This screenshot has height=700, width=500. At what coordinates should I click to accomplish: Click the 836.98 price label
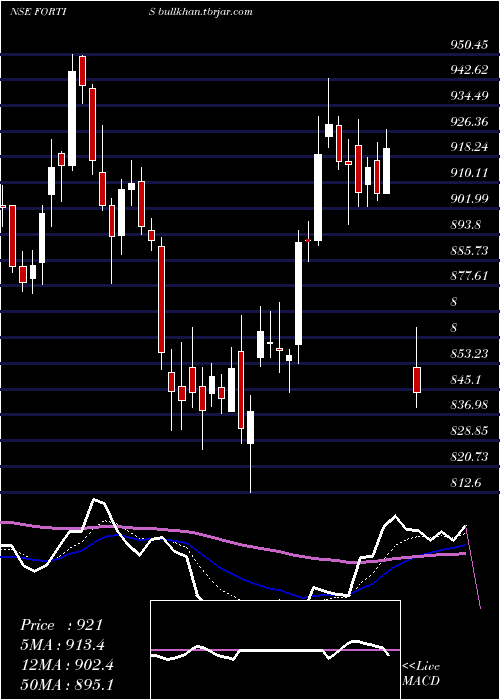[469, 405]
